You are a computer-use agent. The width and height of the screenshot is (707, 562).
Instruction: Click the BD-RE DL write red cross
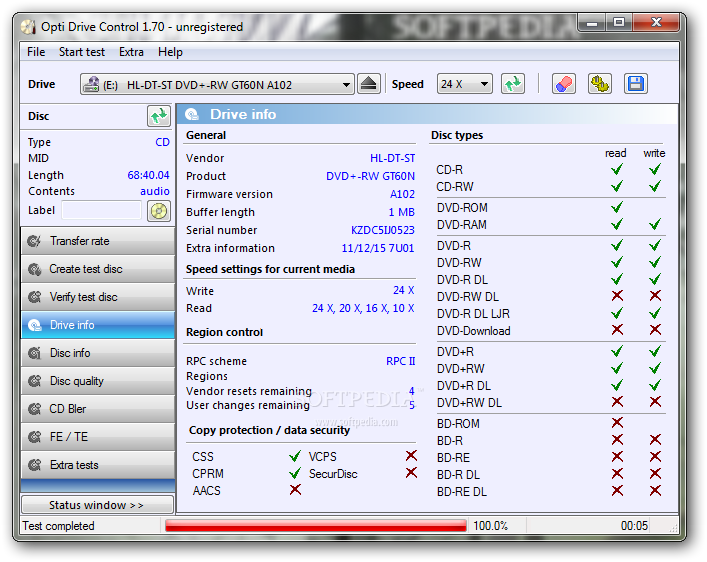656,491
